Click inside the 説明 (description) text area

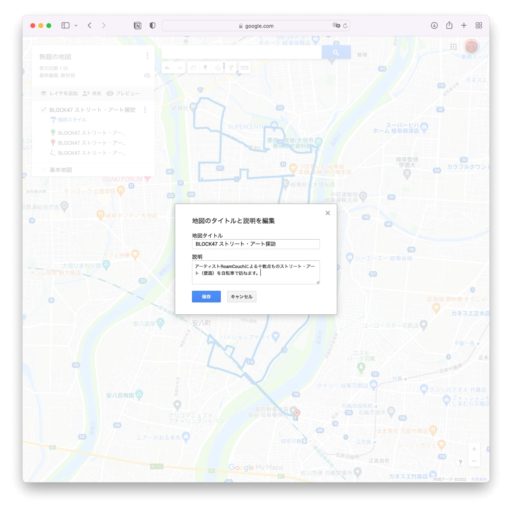256,272
